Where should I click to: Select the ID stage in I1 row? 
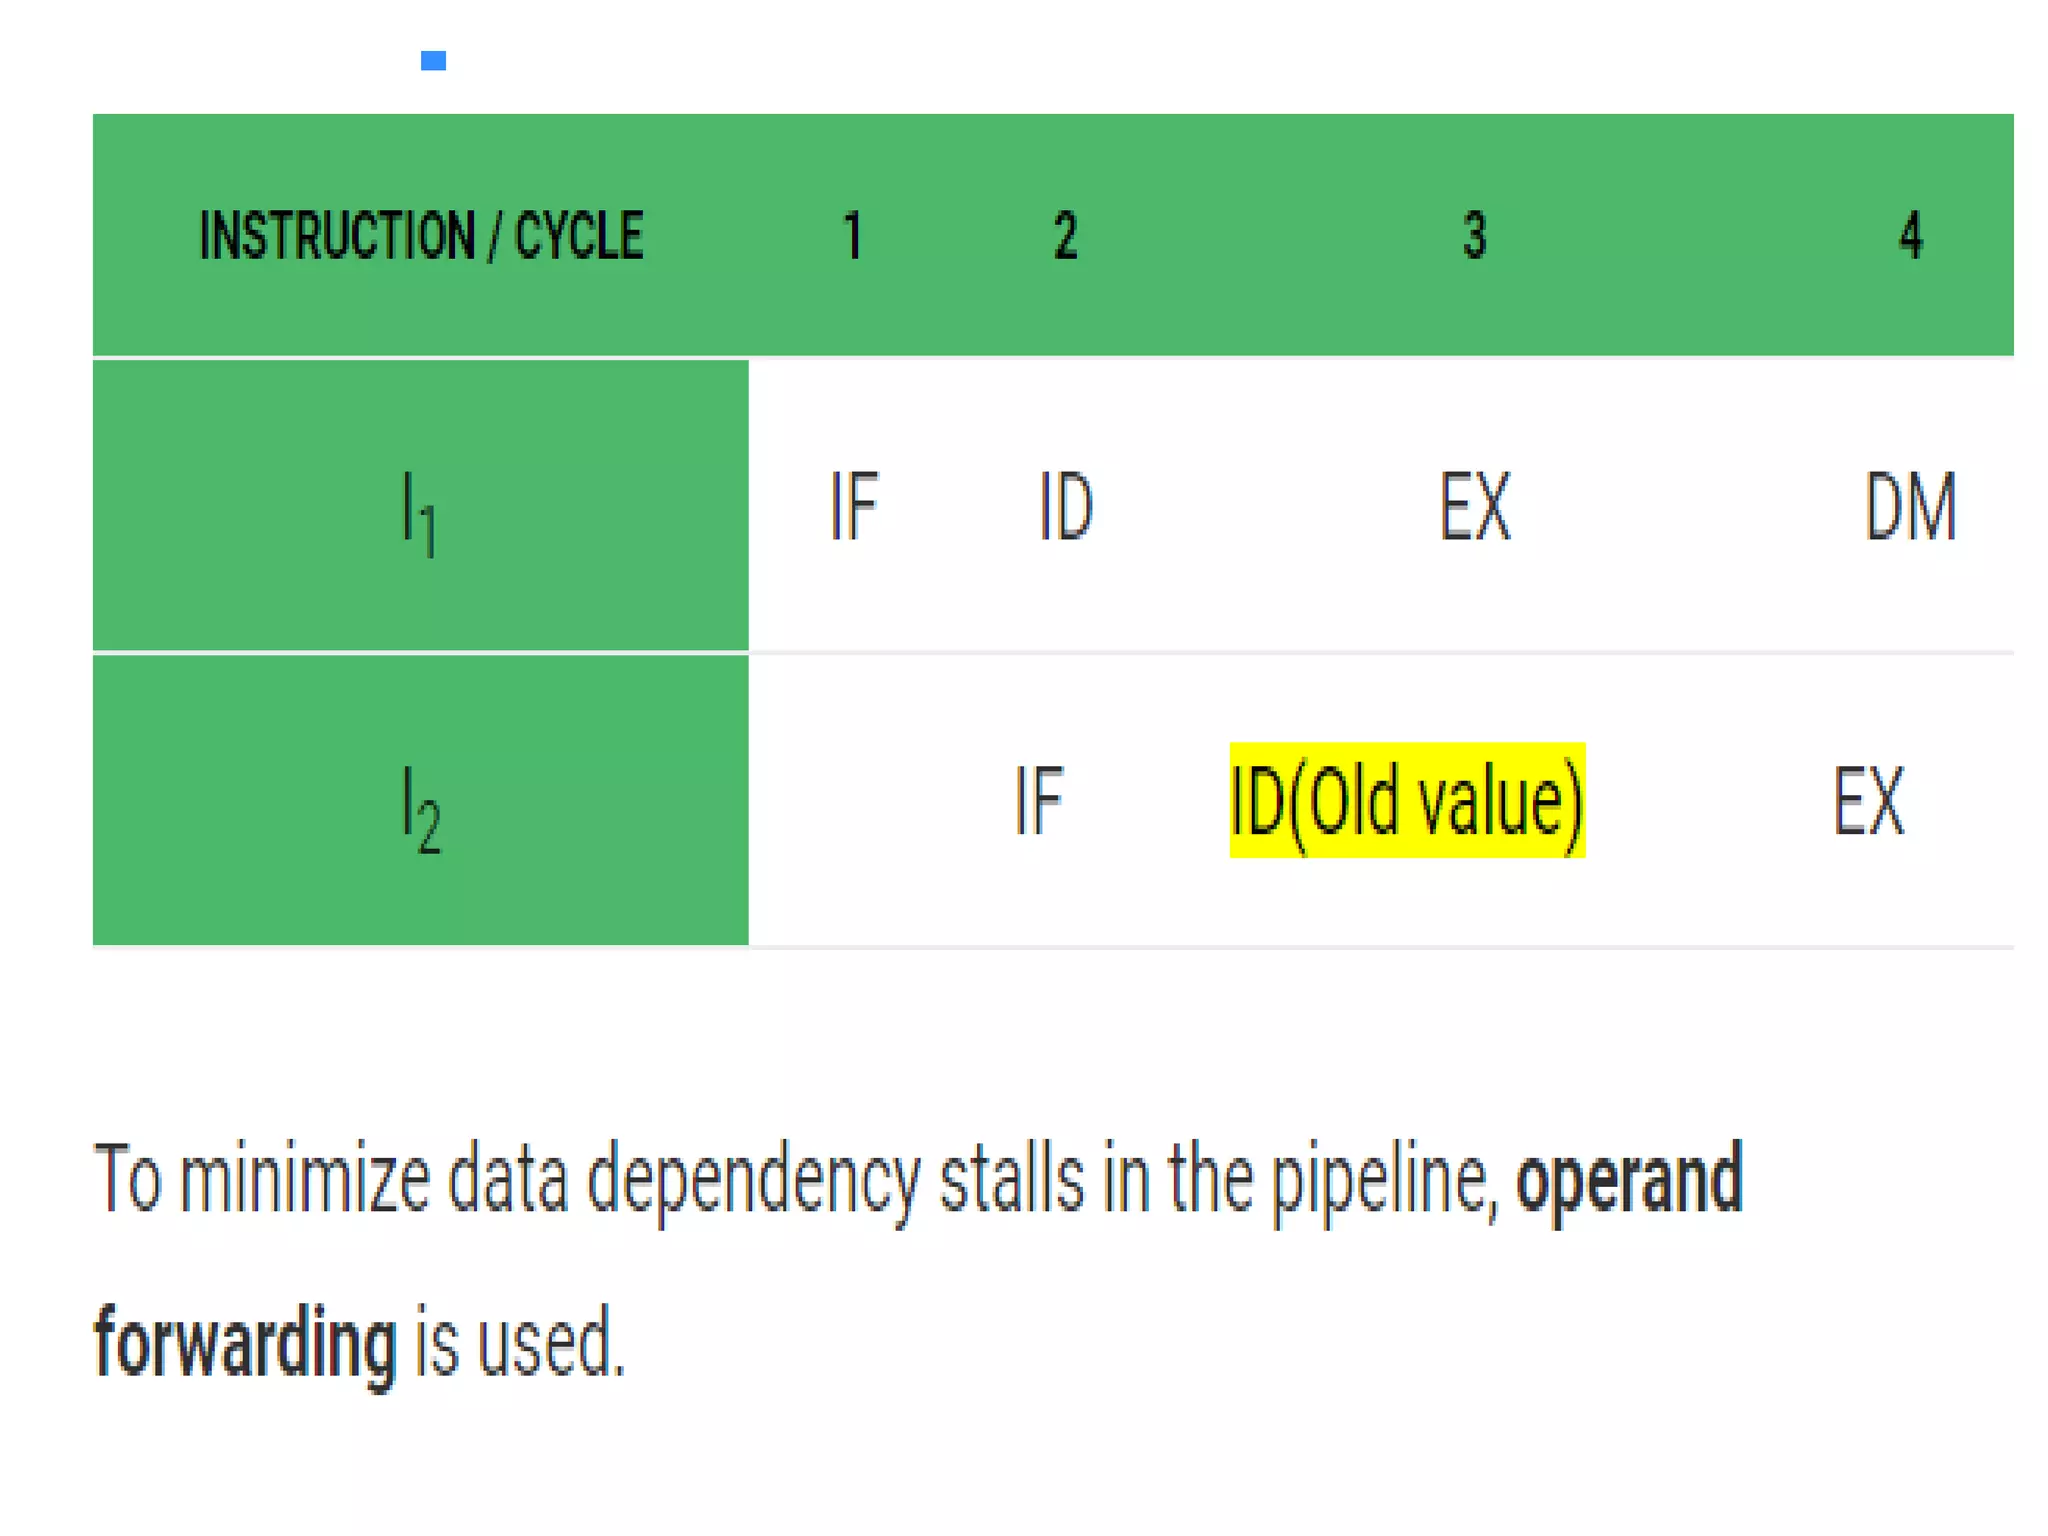point(1066,507)
